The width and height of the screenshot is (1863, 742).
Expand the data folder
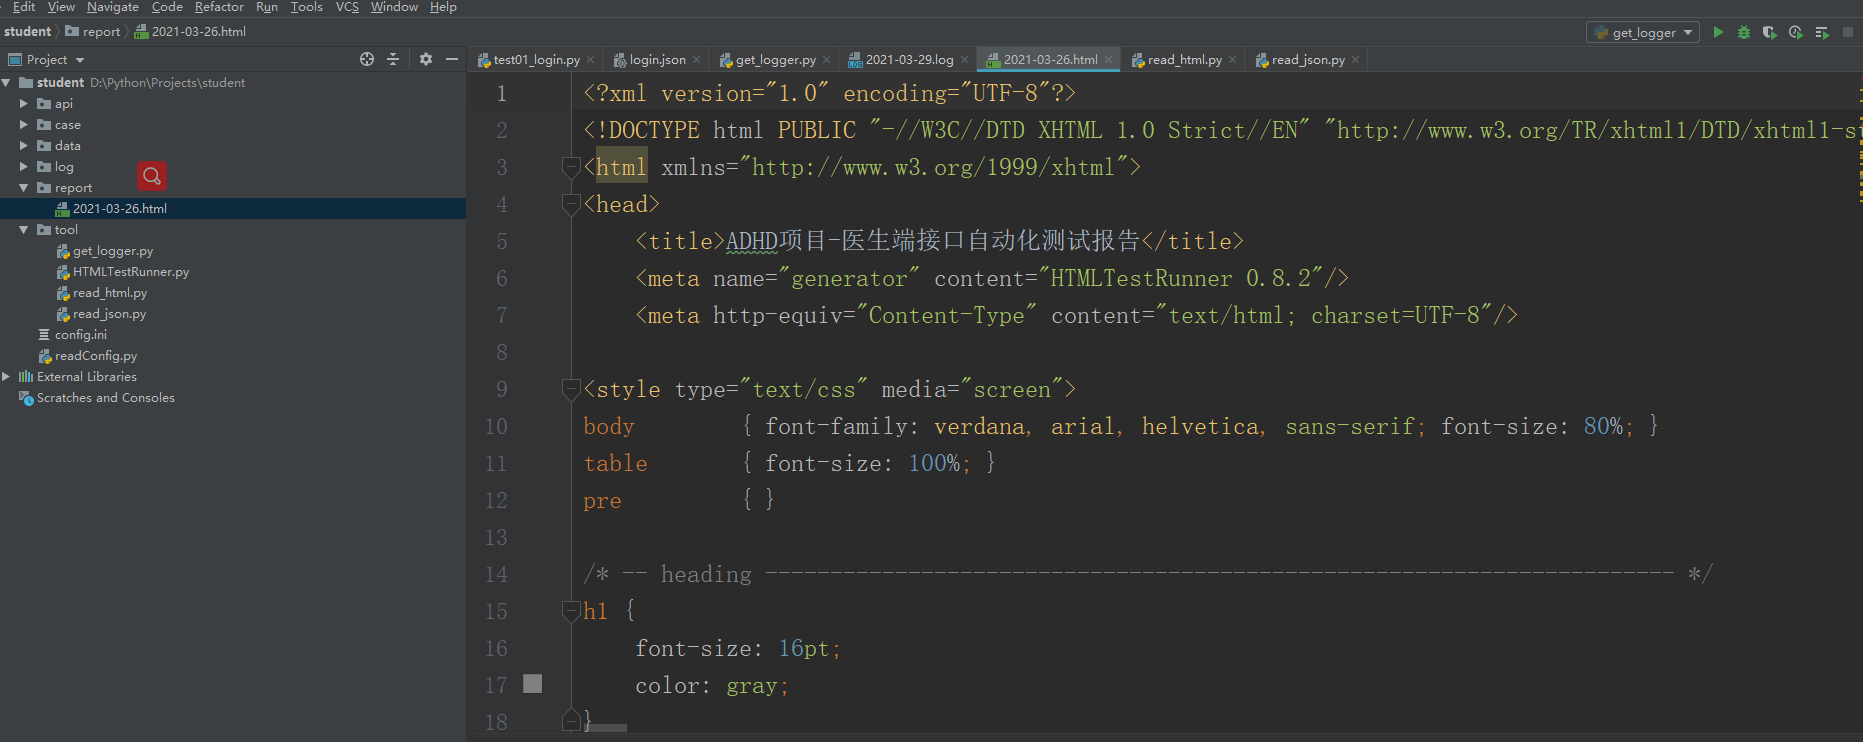[24, 146]
